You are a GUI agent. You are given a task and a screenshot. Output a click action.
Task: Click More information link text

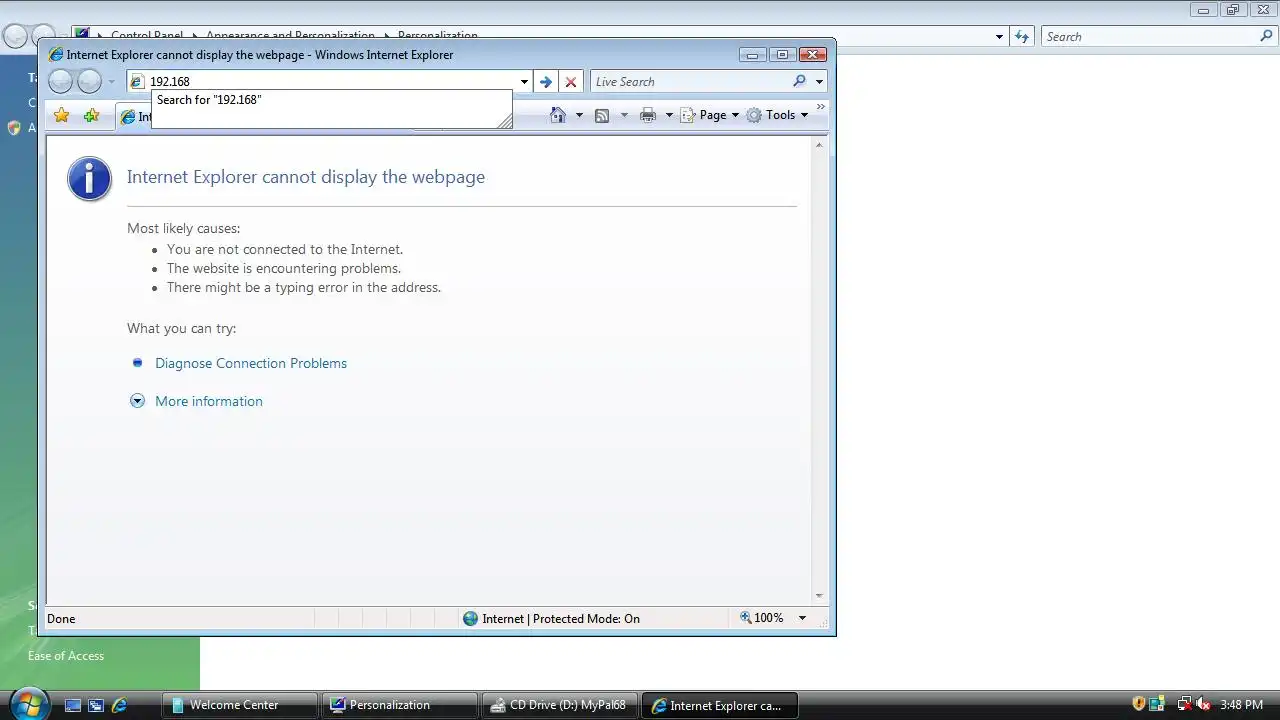(209, 401)
